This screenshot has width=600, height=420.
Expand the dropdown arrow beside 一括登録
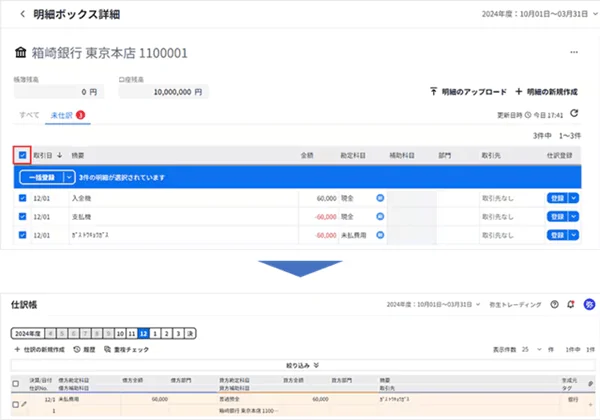tap(69, 177)
